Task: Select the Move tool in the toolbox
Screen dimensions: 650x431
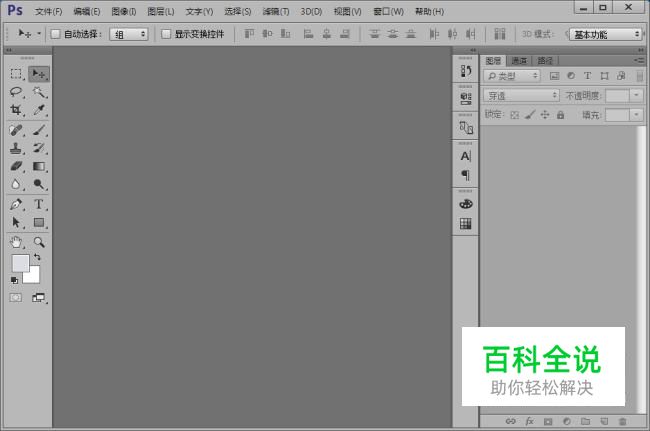Action: 39,74
